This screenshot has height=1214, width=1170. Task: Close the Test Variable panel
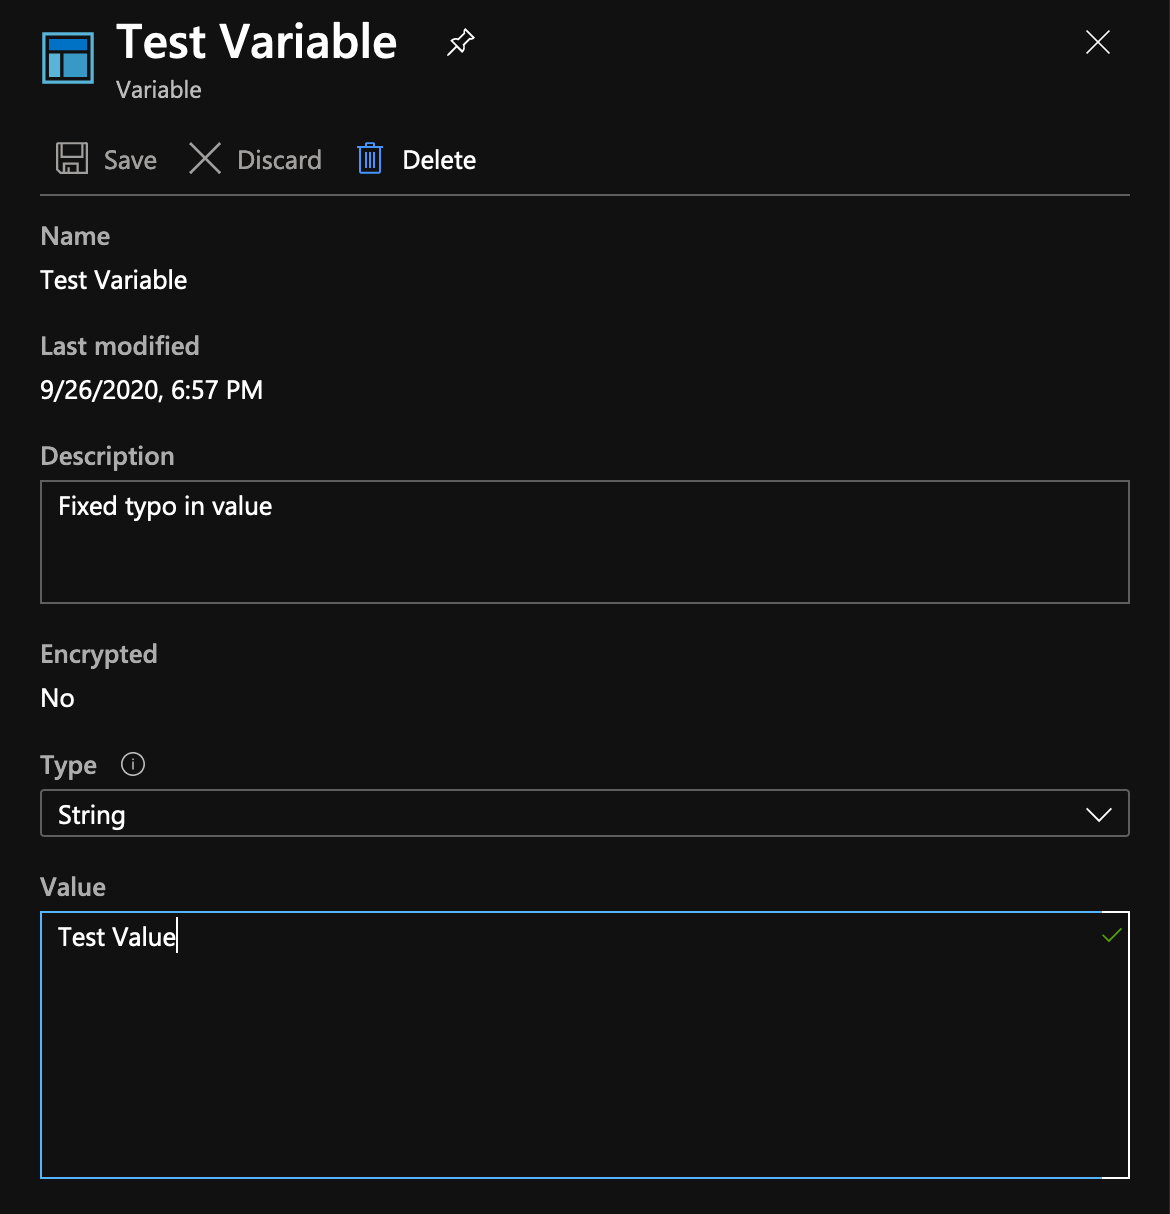pos(1097,42)
